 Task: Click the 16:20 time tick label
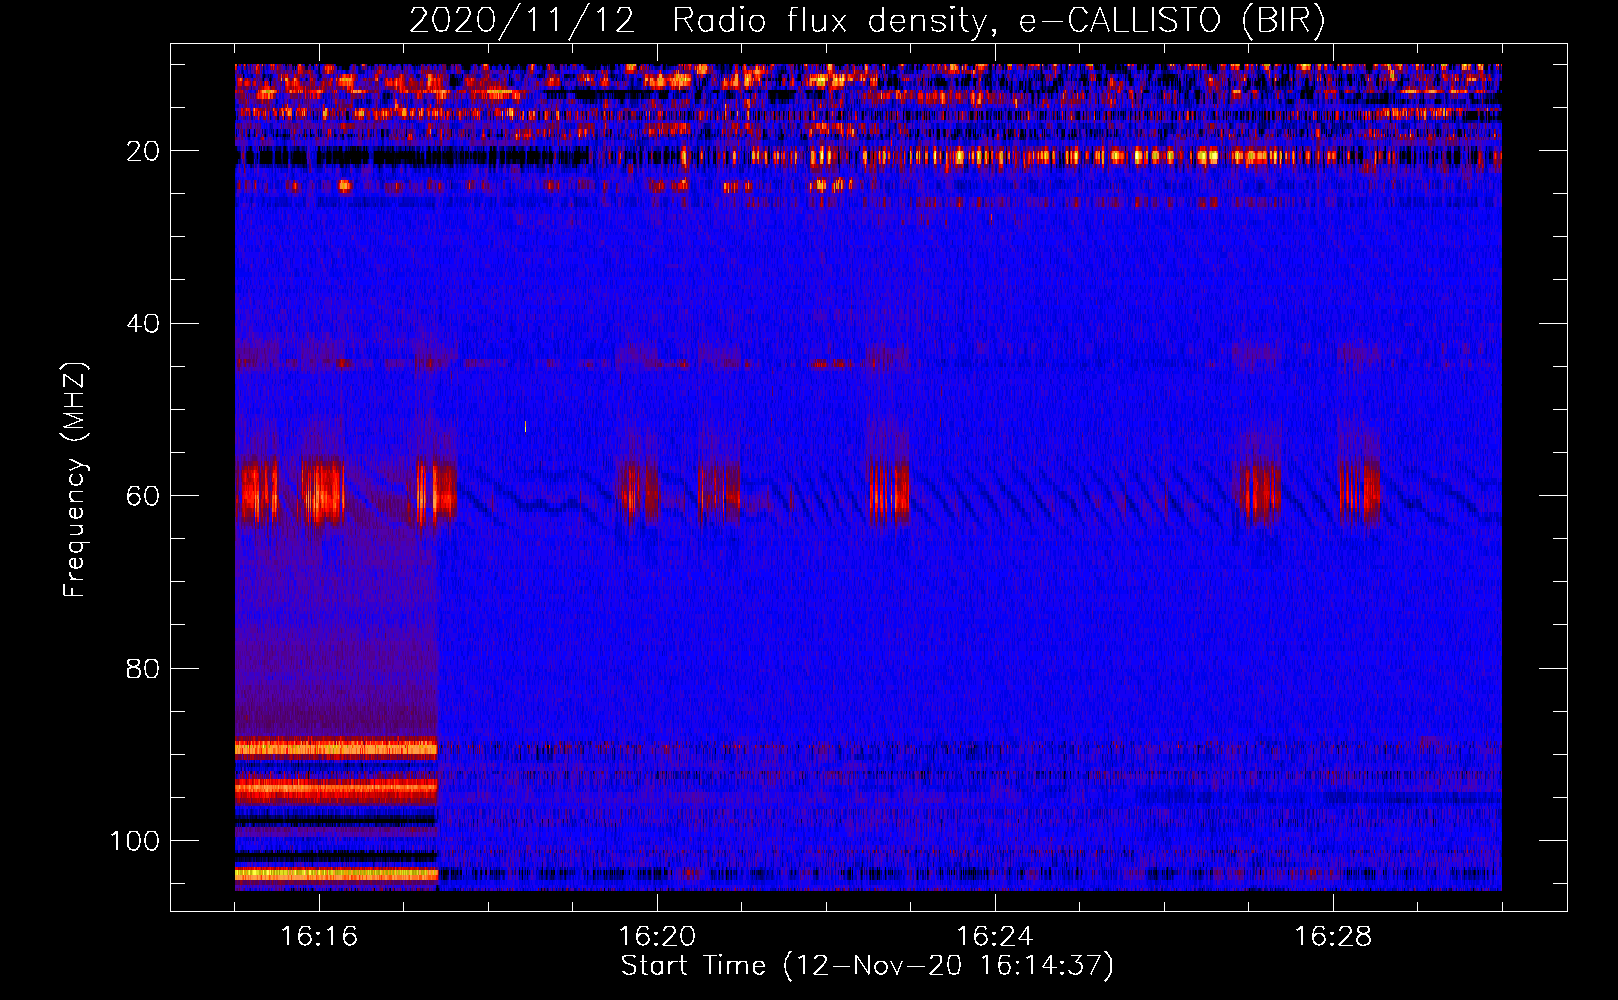tap(657, 937)
